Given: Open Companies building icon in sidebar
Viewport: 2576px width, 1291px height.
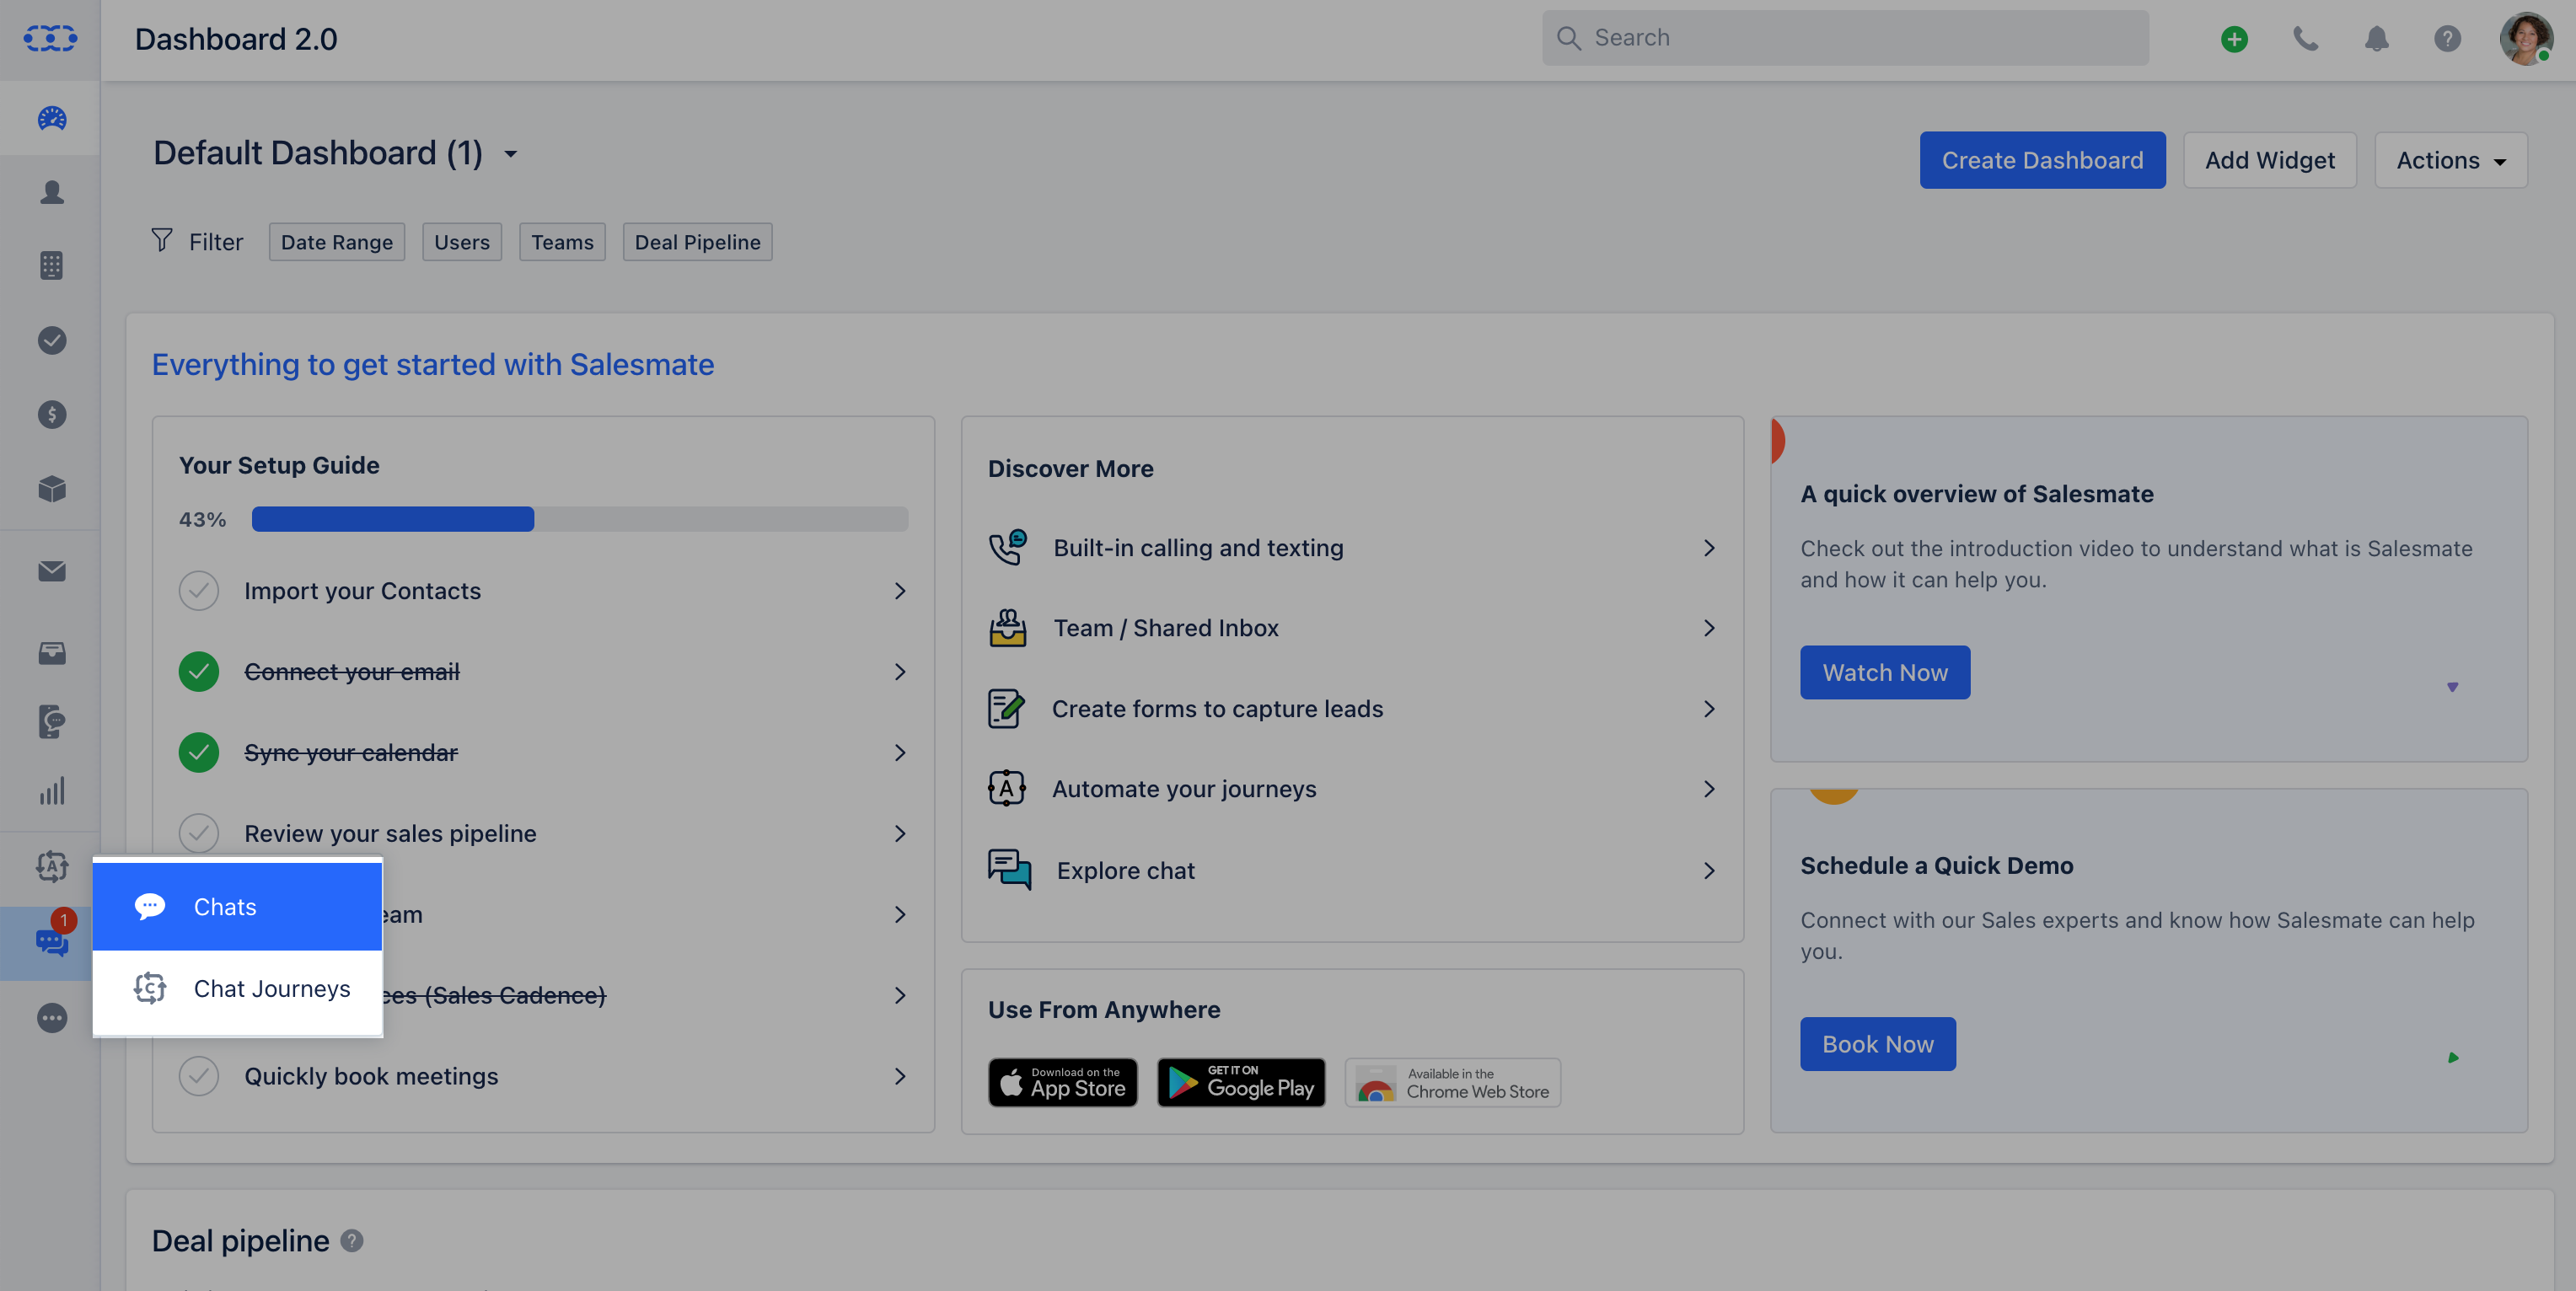Looking at the screenshot, I should (52, 266).
